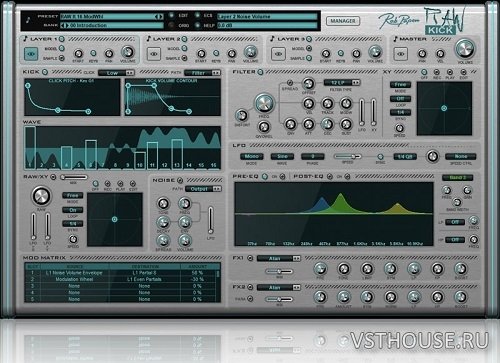Toggle the FX1 on/off LED
500x363 pixels.
(250, 258)
